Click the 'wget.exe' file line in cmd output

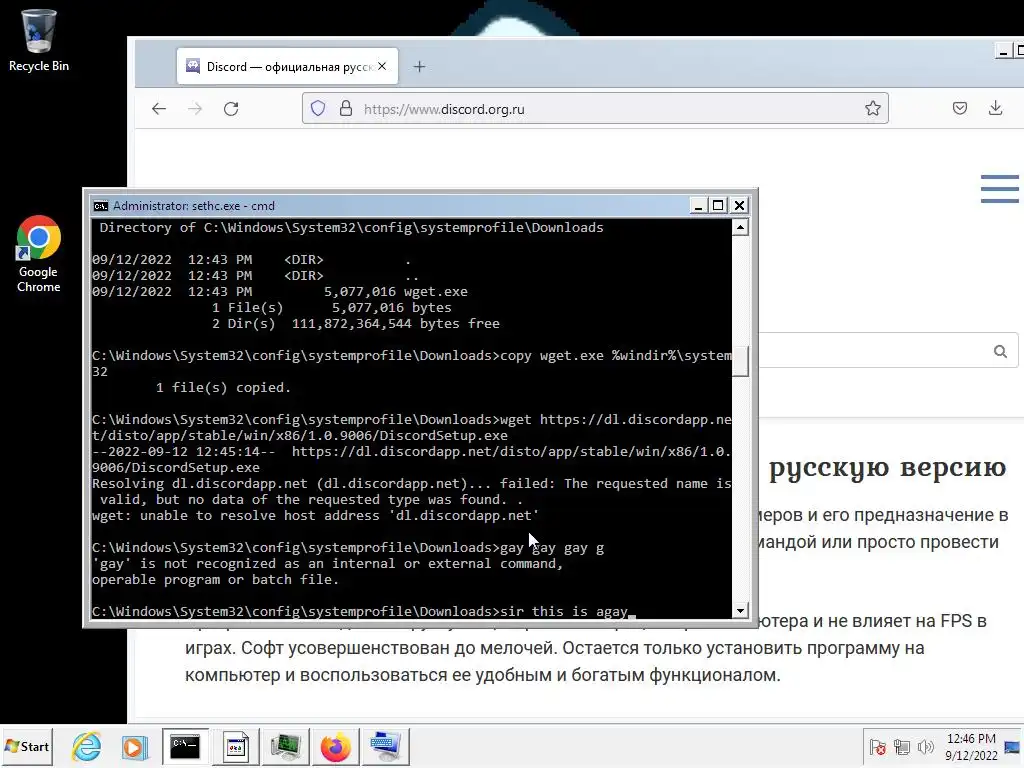[280, 291]
